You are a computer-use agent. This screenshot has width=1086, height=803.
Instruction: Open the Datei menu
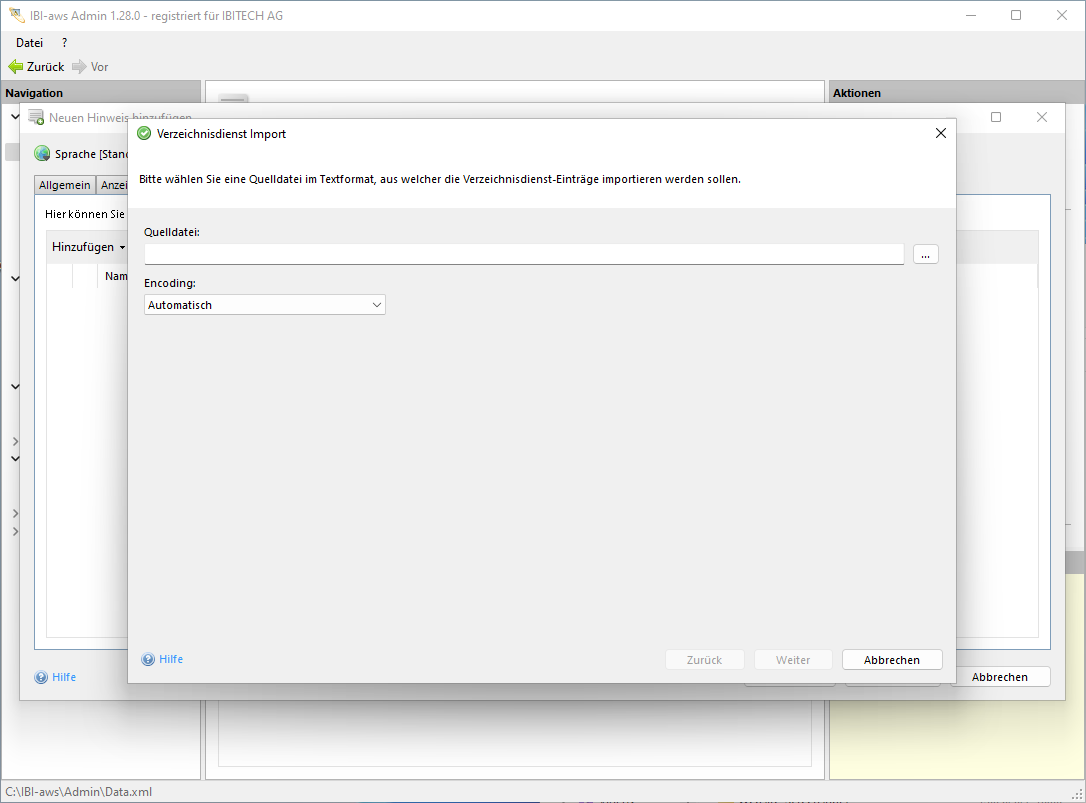pos(29,43)
